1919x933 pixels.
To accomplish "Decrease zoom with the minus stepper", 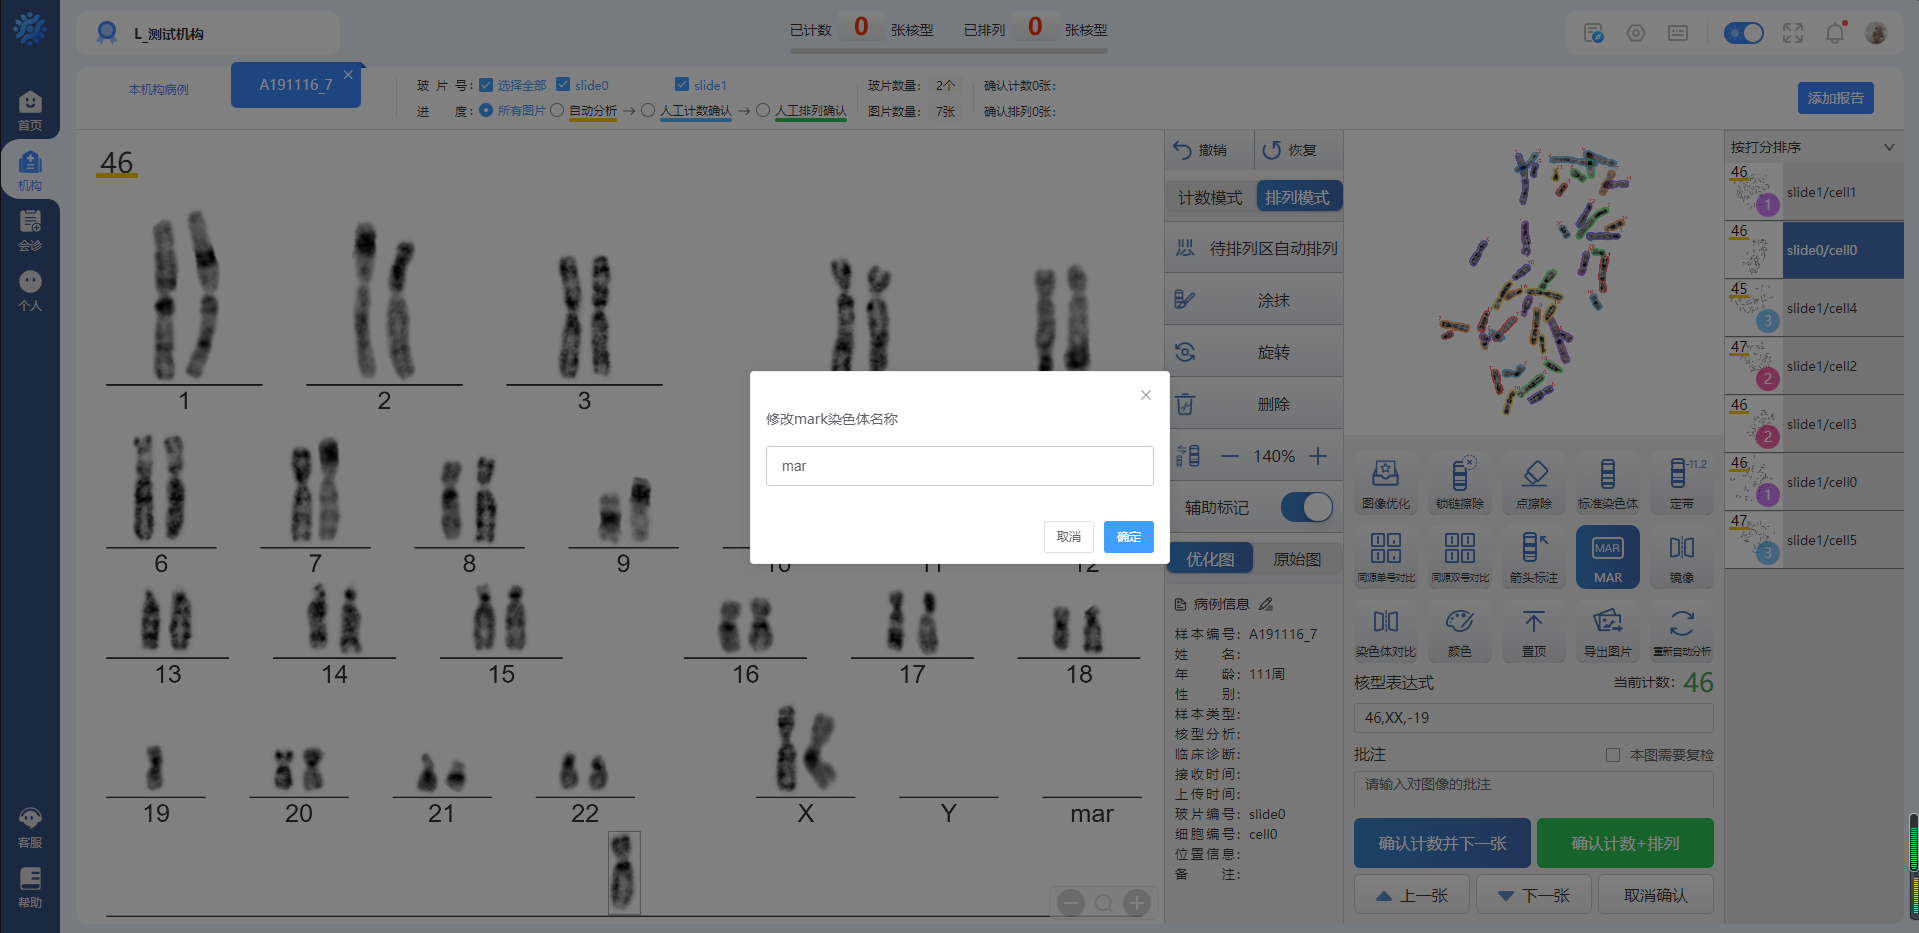I will [1229, 456].
